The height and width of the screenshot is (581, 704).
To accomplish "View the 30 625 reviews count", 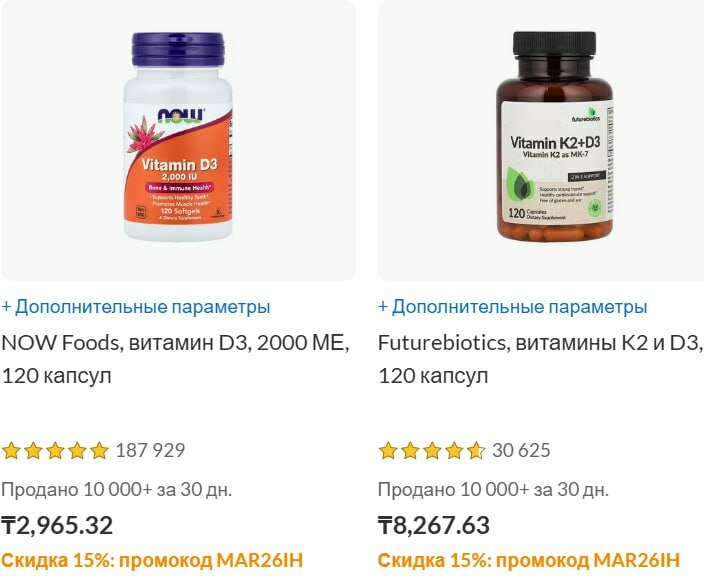I will coord(521,450).
